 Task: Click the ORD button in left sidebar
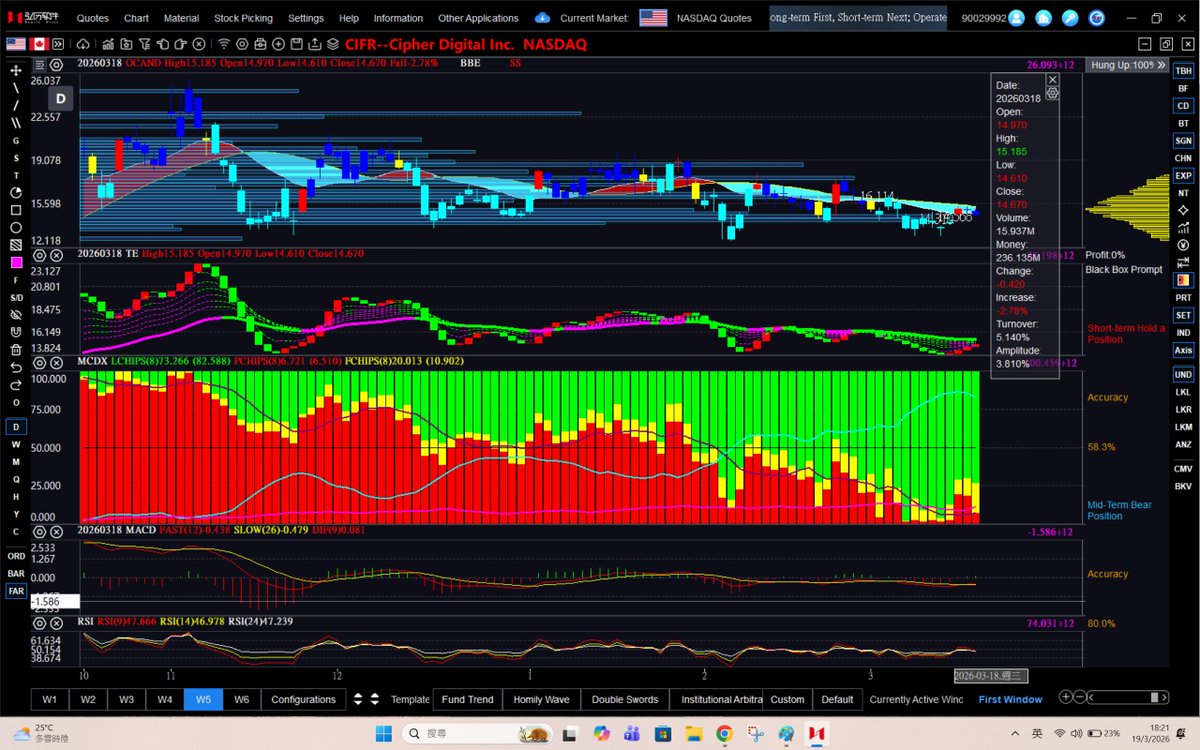click(x=16, y=555)
